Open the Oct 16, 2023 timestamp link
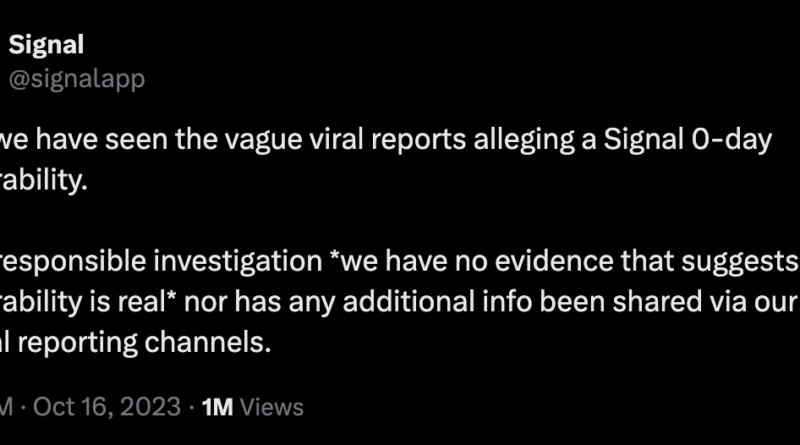The width and height of the screenshot is (800, 445). tap(107, 407)
